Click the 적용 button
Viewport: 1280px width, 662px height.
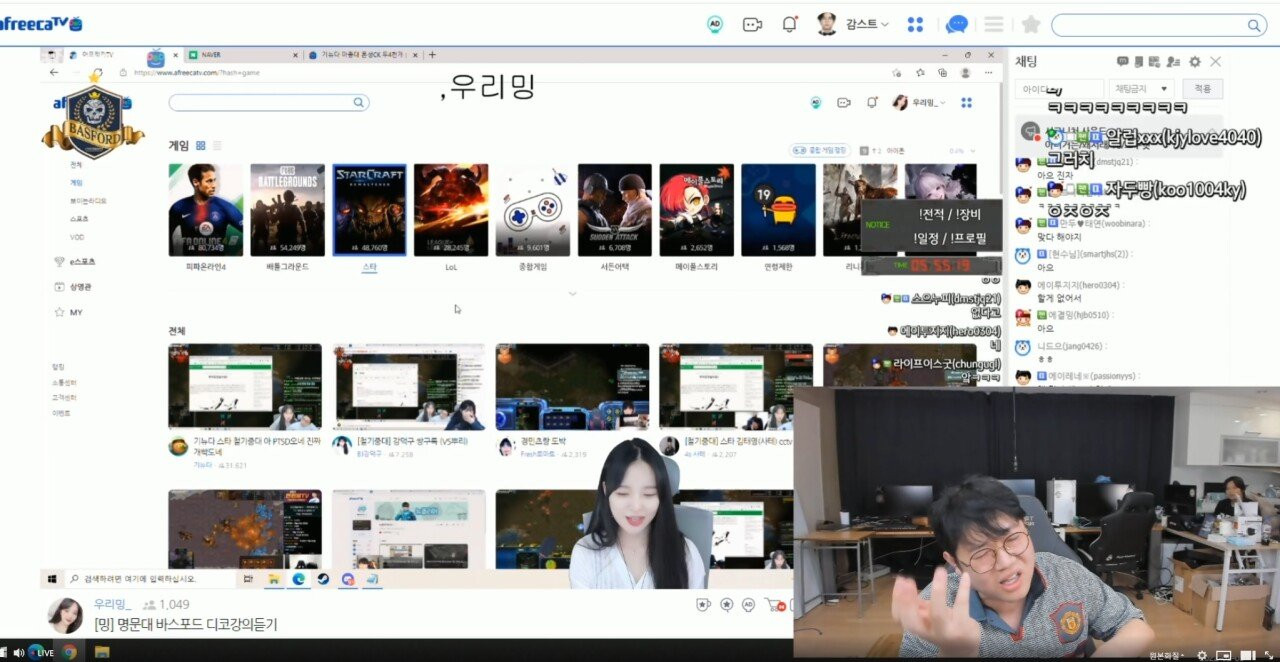1202,89
